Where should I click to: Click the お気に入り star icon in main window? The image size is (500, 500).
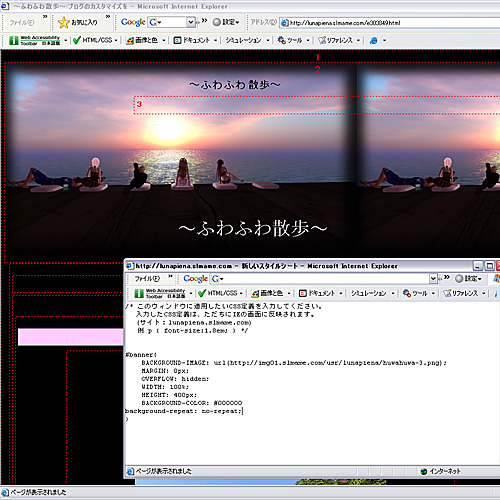pos(63,23)
